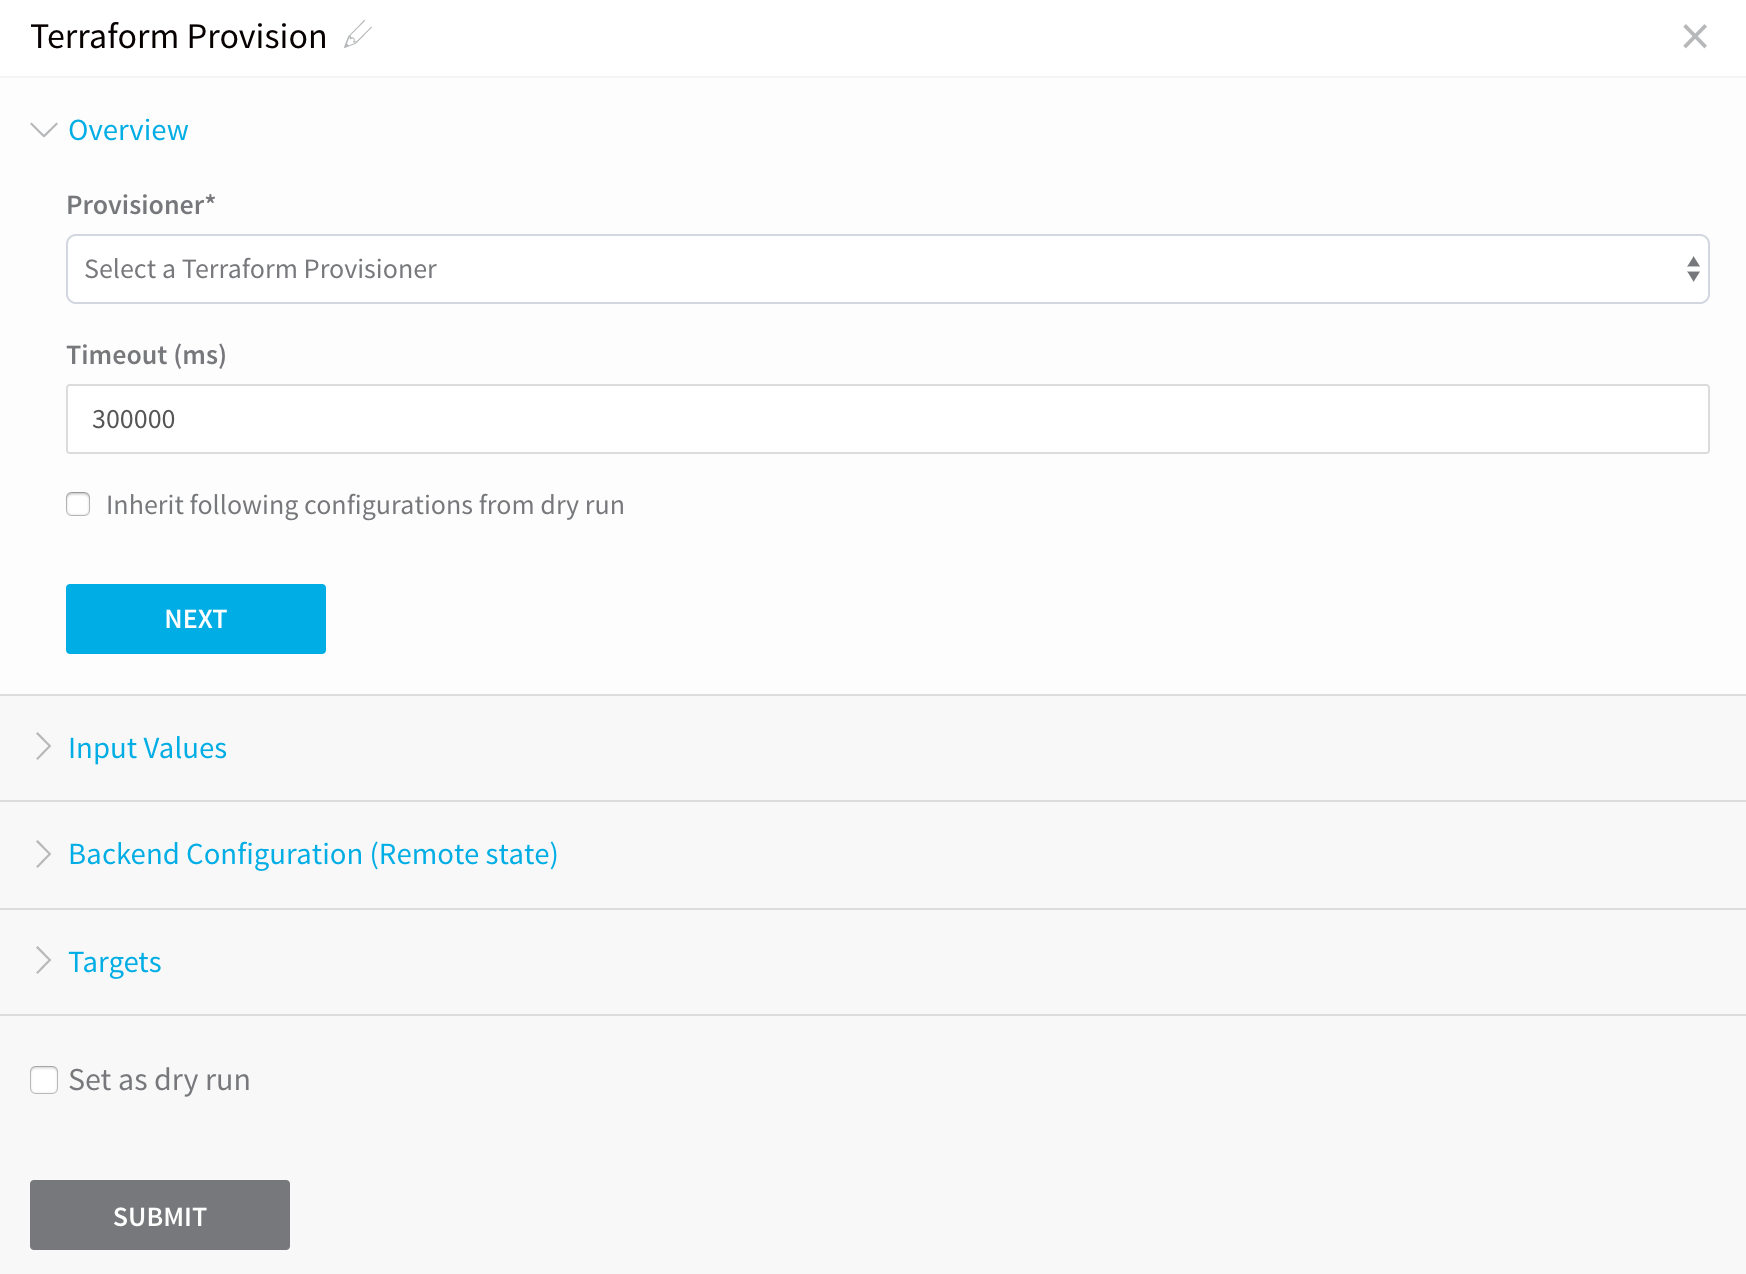Viewport: 1746px width, 1274px height.
Task: Click the pencil edit icon beside Terraform Provision
Action: pyautogui.click(x=358, y=36)
